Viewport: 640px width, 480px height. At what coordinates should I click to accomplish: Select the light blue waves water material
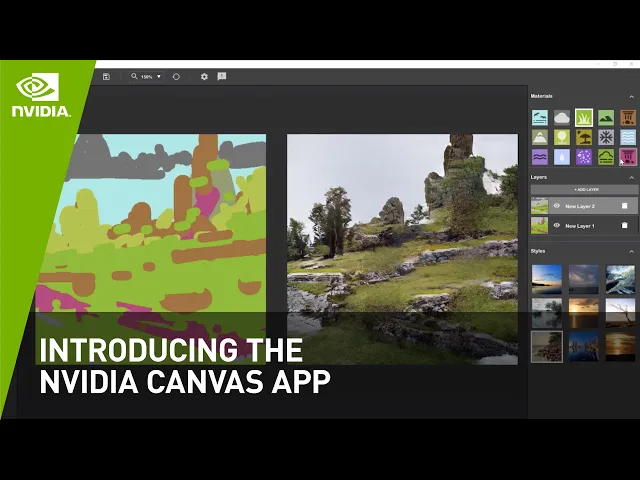click(628, 138)
